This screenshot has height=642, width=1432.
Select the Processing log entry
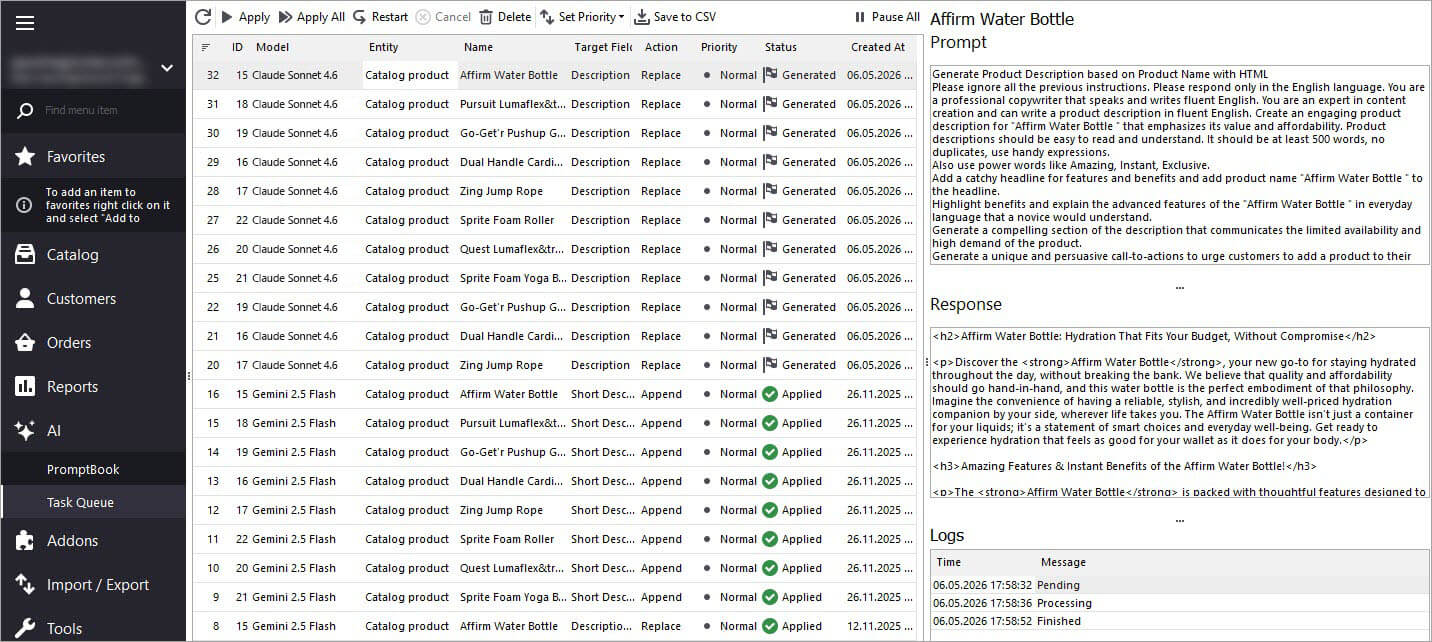(x=1180, y=603)
